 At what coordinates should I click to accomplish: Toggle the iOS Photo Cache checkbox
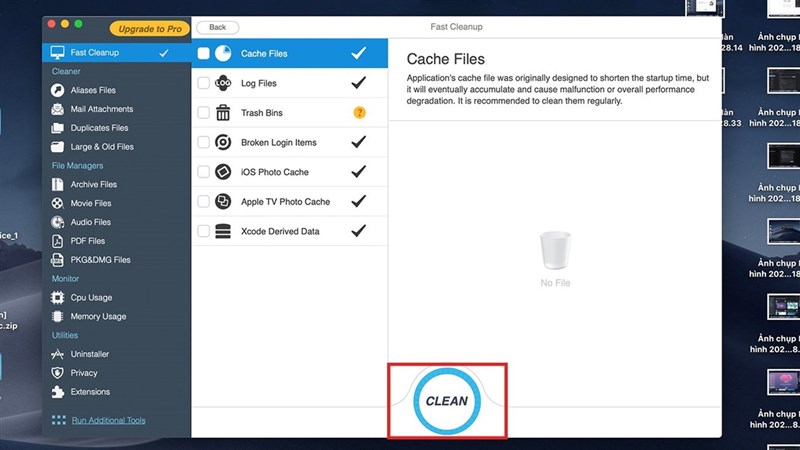[203, 171]
